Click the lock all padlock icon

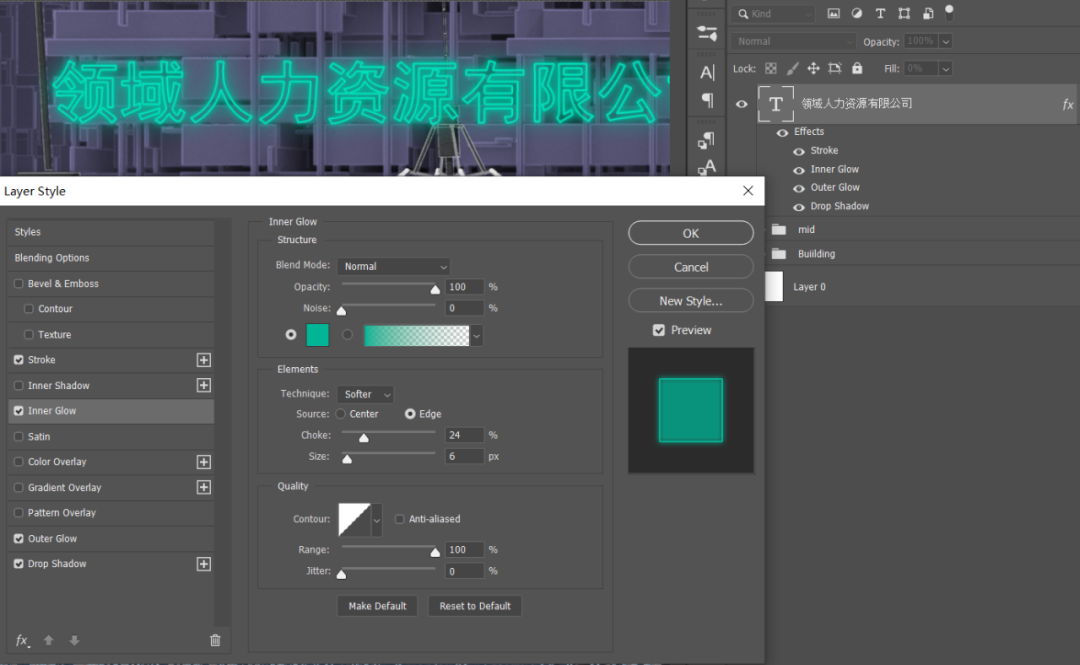pos(856,69)
